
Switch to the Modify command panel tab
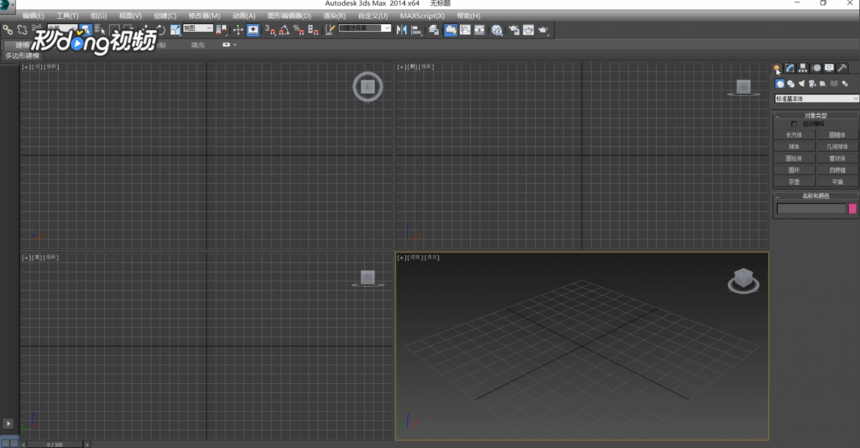point(790,68)
